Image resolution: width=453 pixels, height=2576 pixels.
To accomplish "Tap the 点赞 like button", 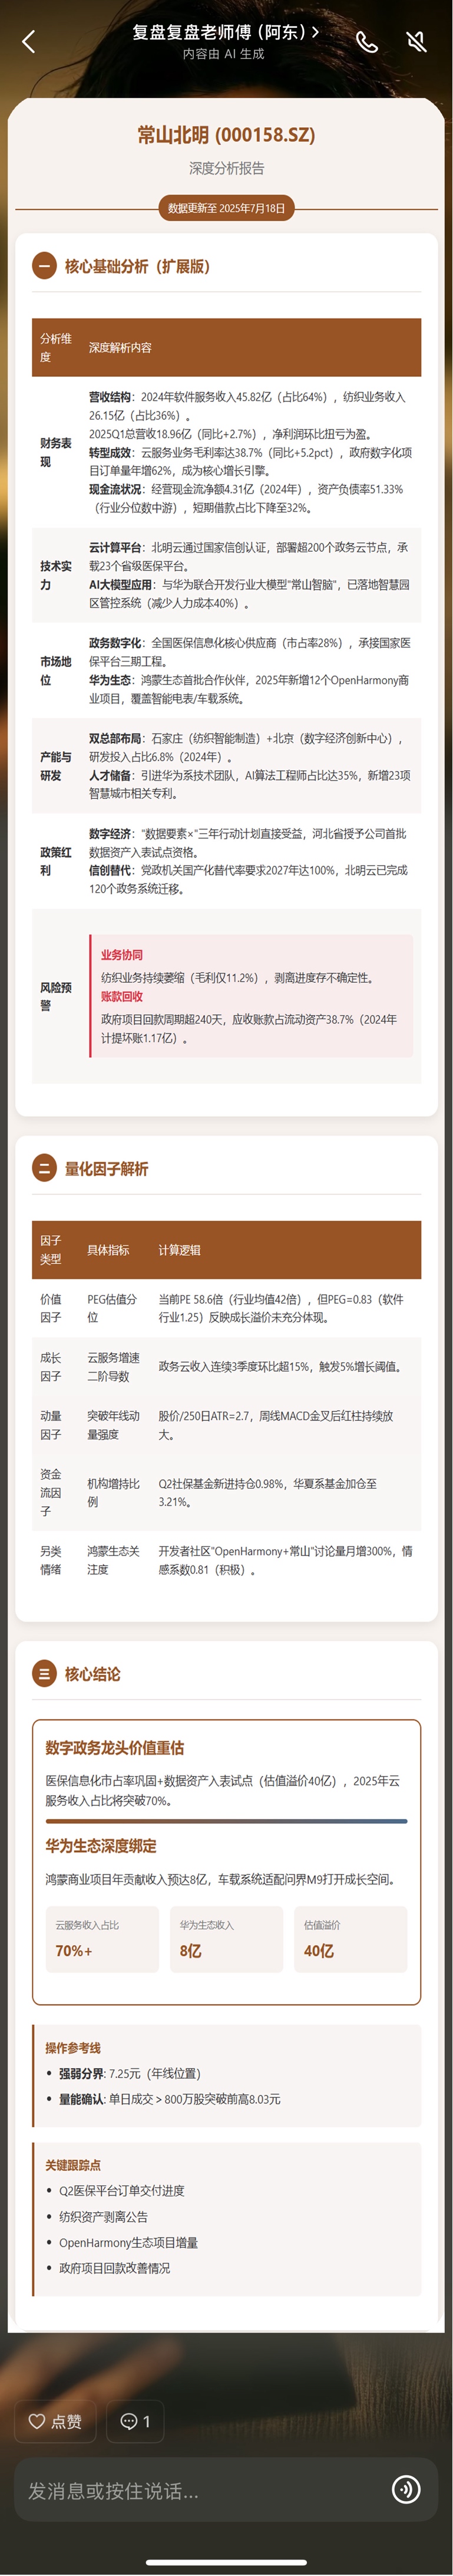I will point(56,2421).
